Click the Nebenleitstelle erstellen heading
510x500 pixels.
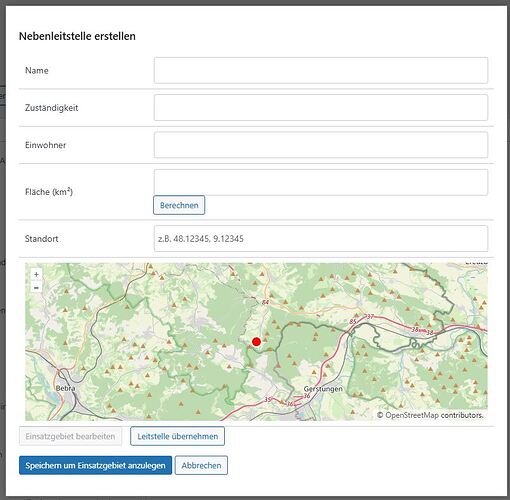pos(77,36)
